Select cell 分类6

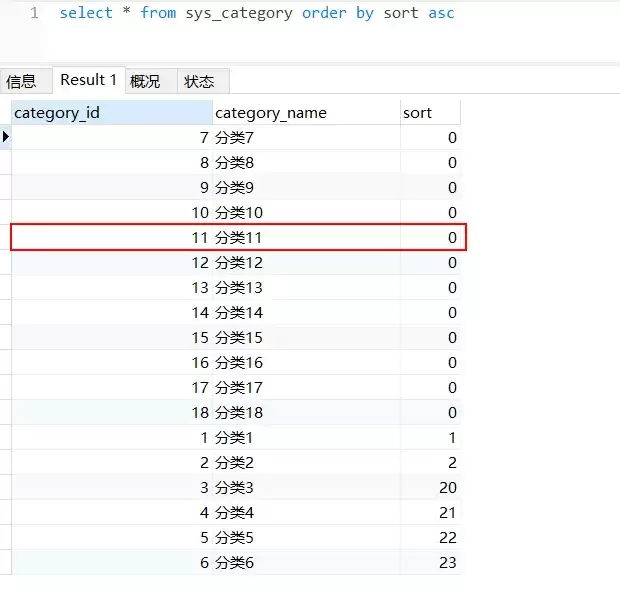click(x=306, y=563)
